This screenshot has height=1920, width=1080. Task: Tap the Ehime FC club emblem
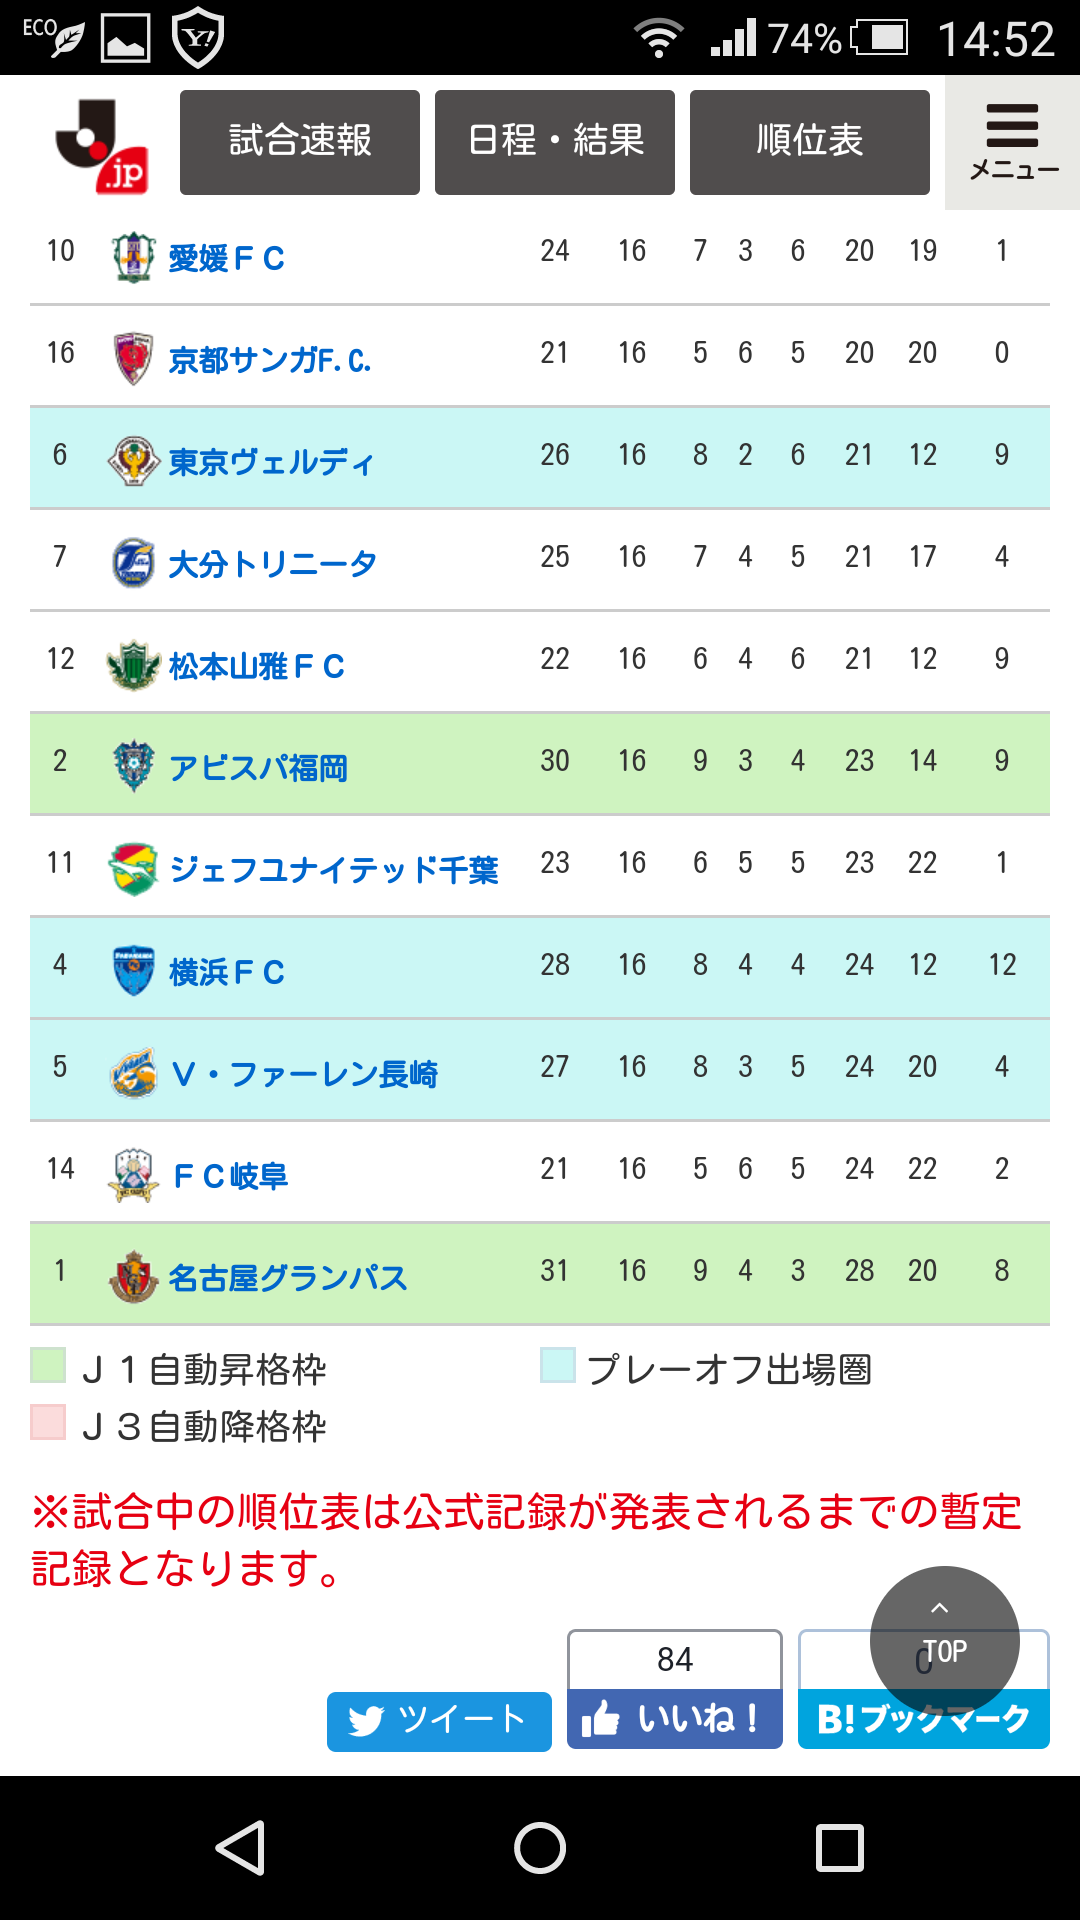[x=133, y=257]
